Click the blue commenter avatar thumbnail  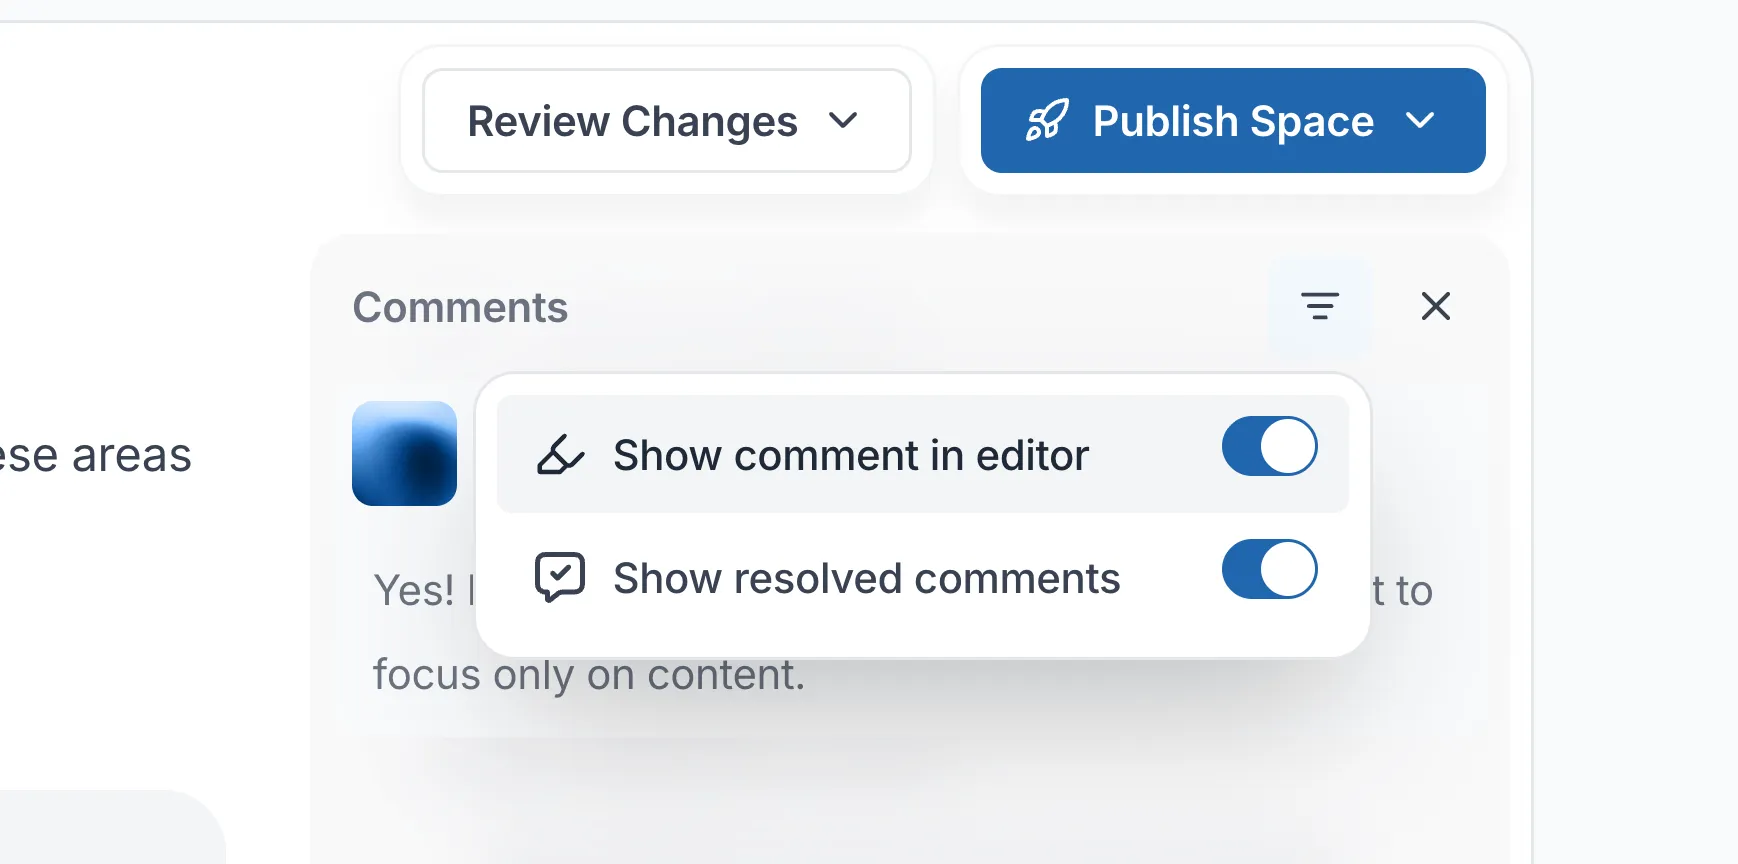click(404, 453)
